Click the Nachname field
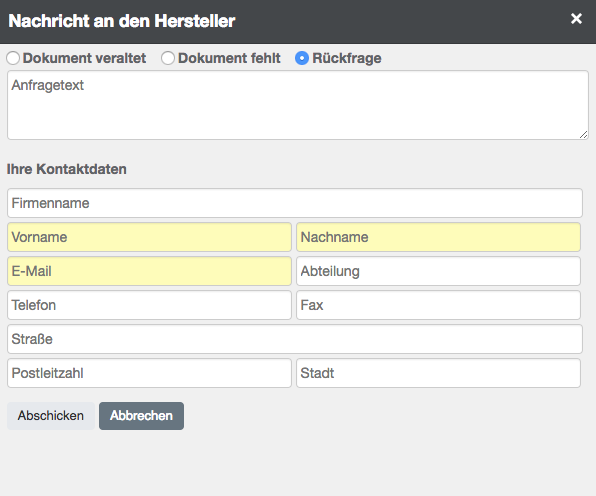 (438, 237)
